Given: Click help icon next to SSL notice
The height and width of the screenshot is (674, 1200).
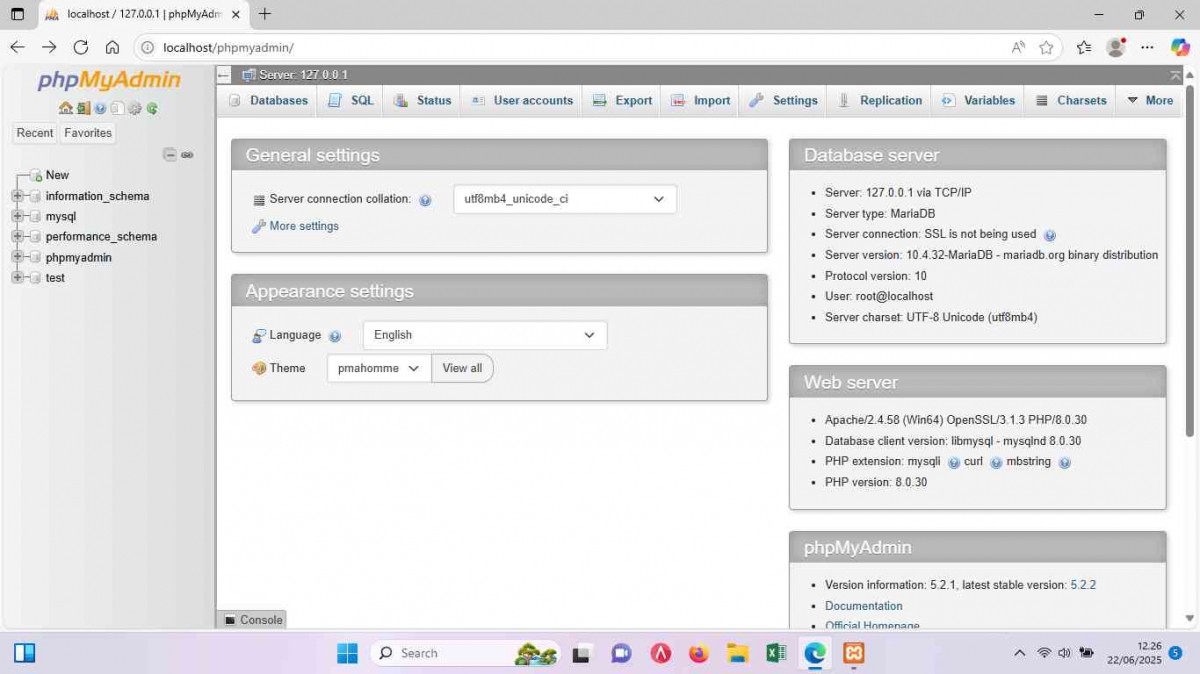Looking at the screenshot, I should coord(1050,235).
